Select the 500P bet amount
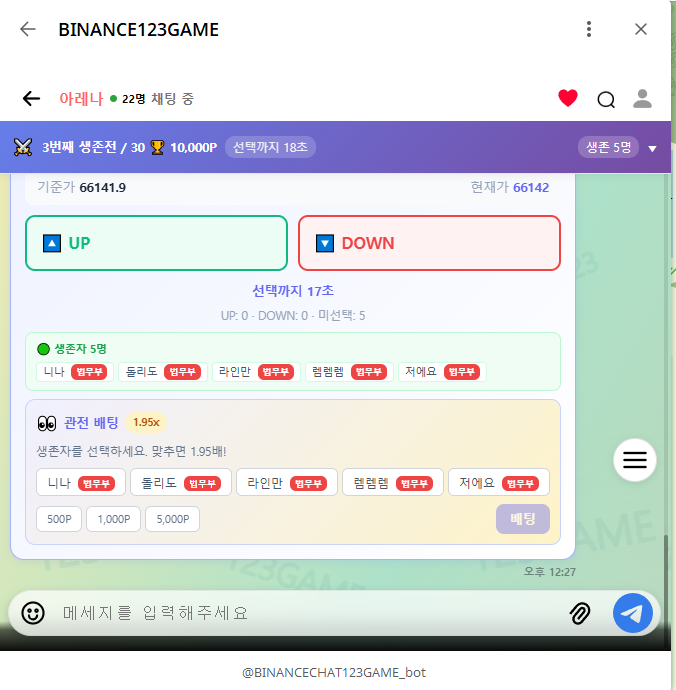The width and height of the screenshot is (676, 690). pos(59,519)
